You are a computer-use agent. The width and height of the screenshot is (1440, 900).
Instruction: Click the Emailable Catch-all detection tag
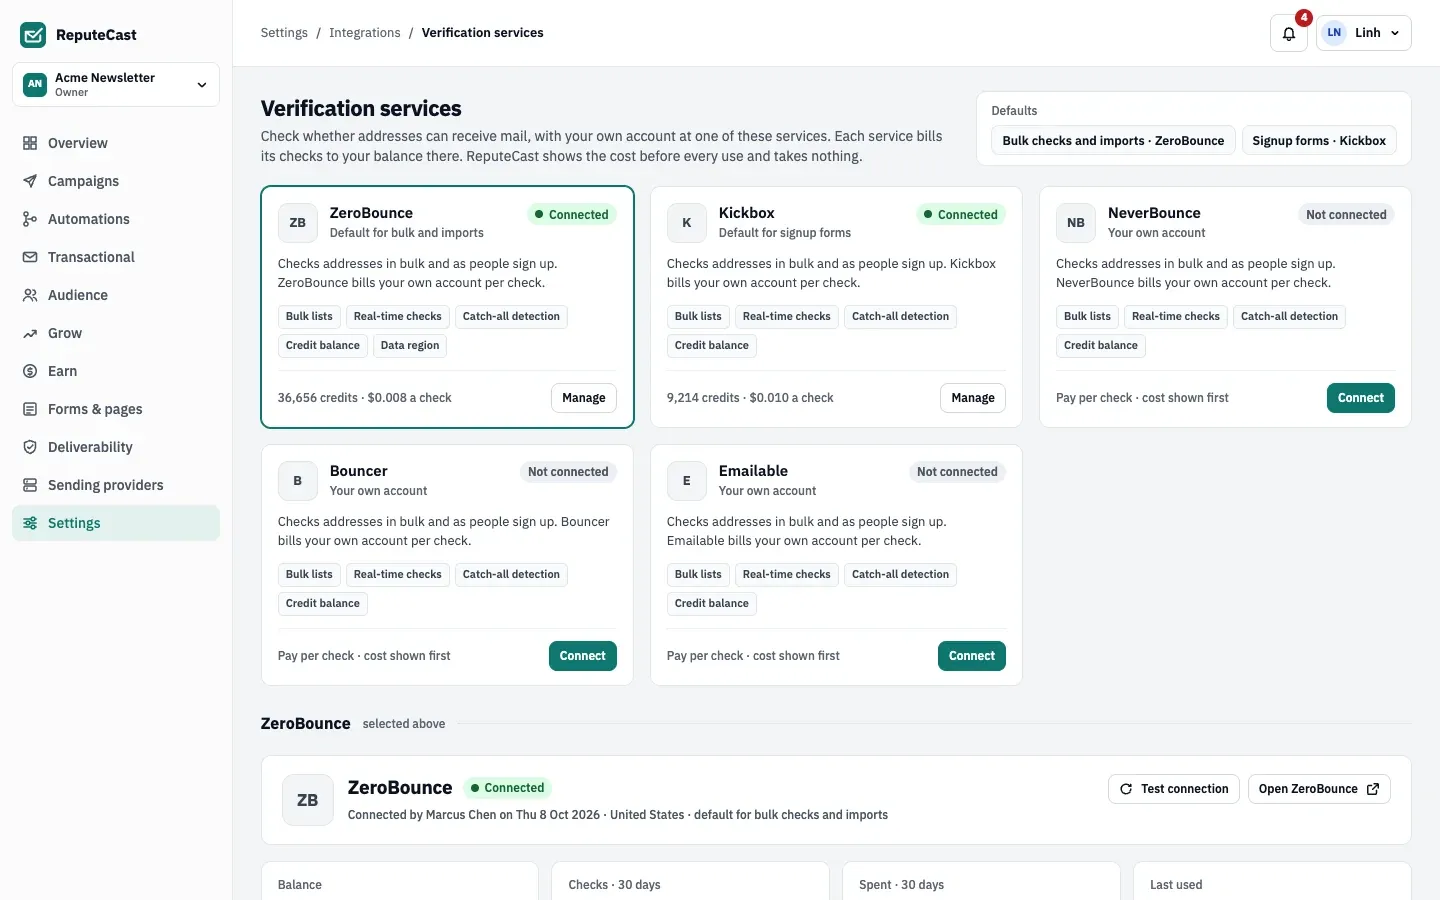pos(900,575)
